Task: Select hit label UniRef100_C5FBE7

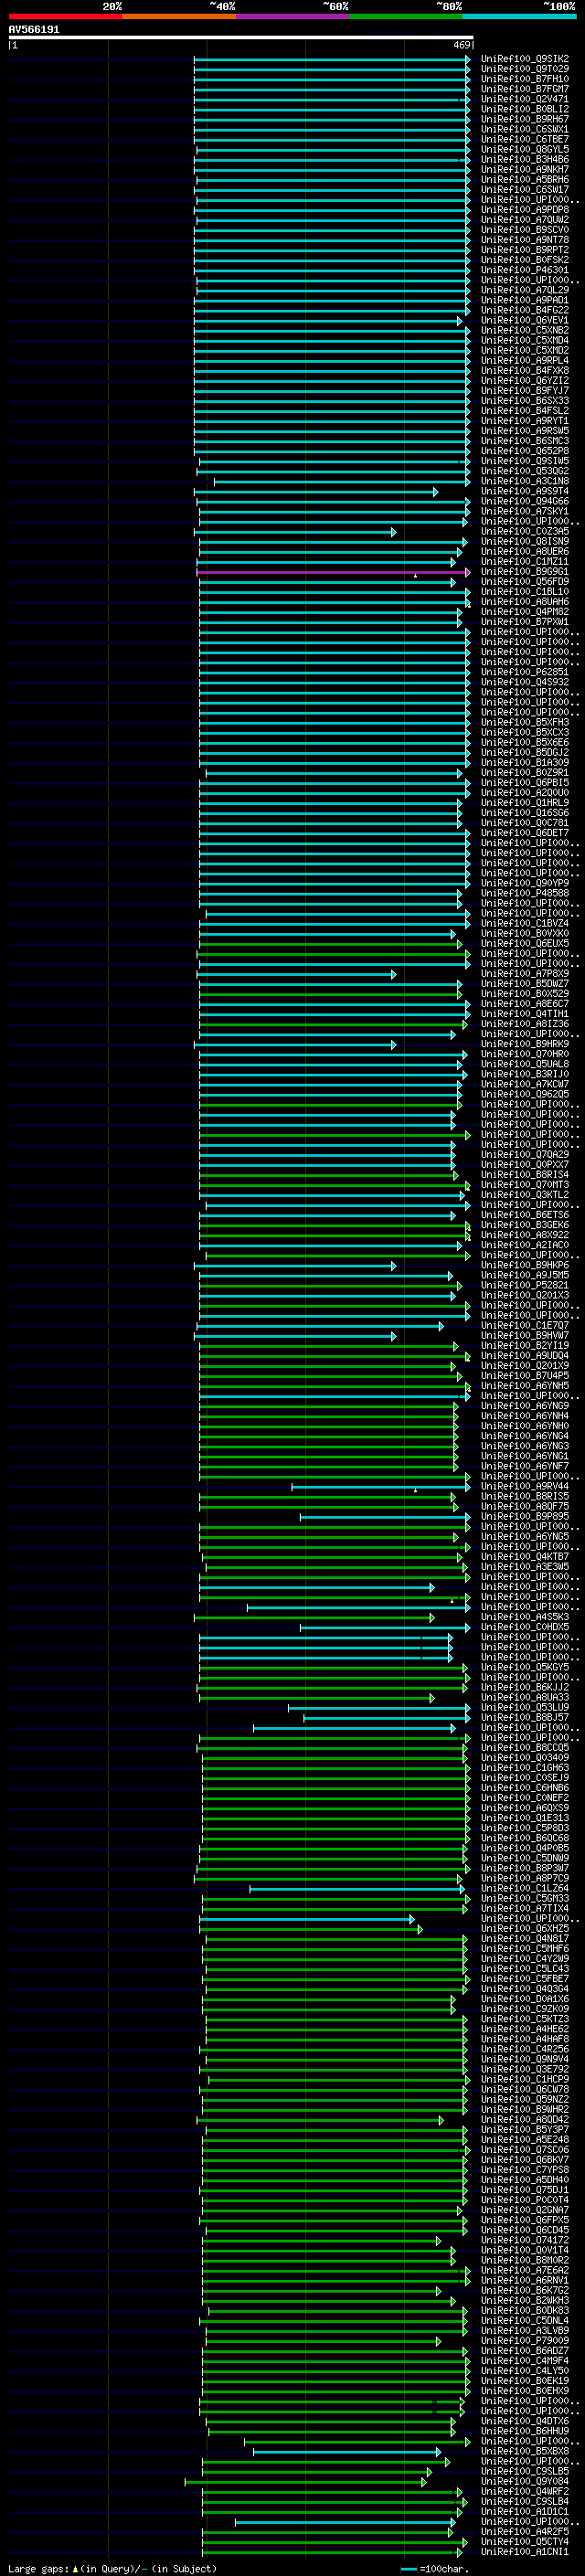Action: [x=525, y=1979]
